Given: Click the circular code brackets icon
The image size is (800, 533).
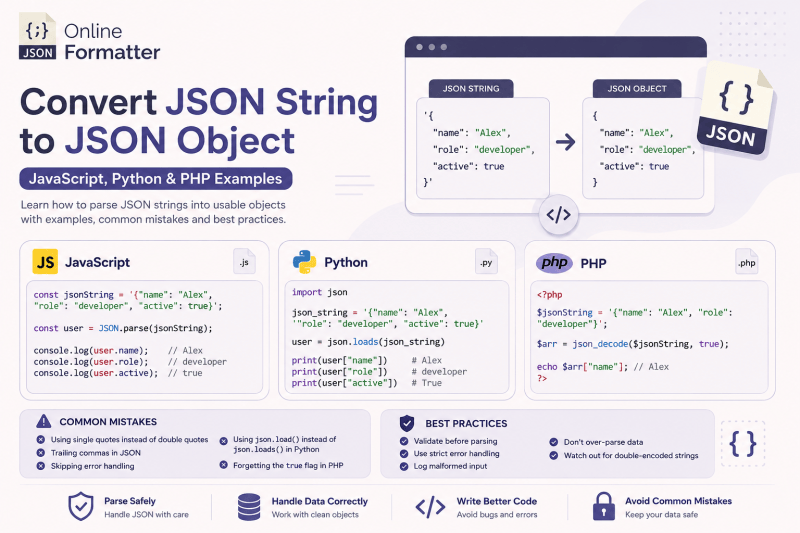Looking at the screenshot, I should click(x=559, y=215).
